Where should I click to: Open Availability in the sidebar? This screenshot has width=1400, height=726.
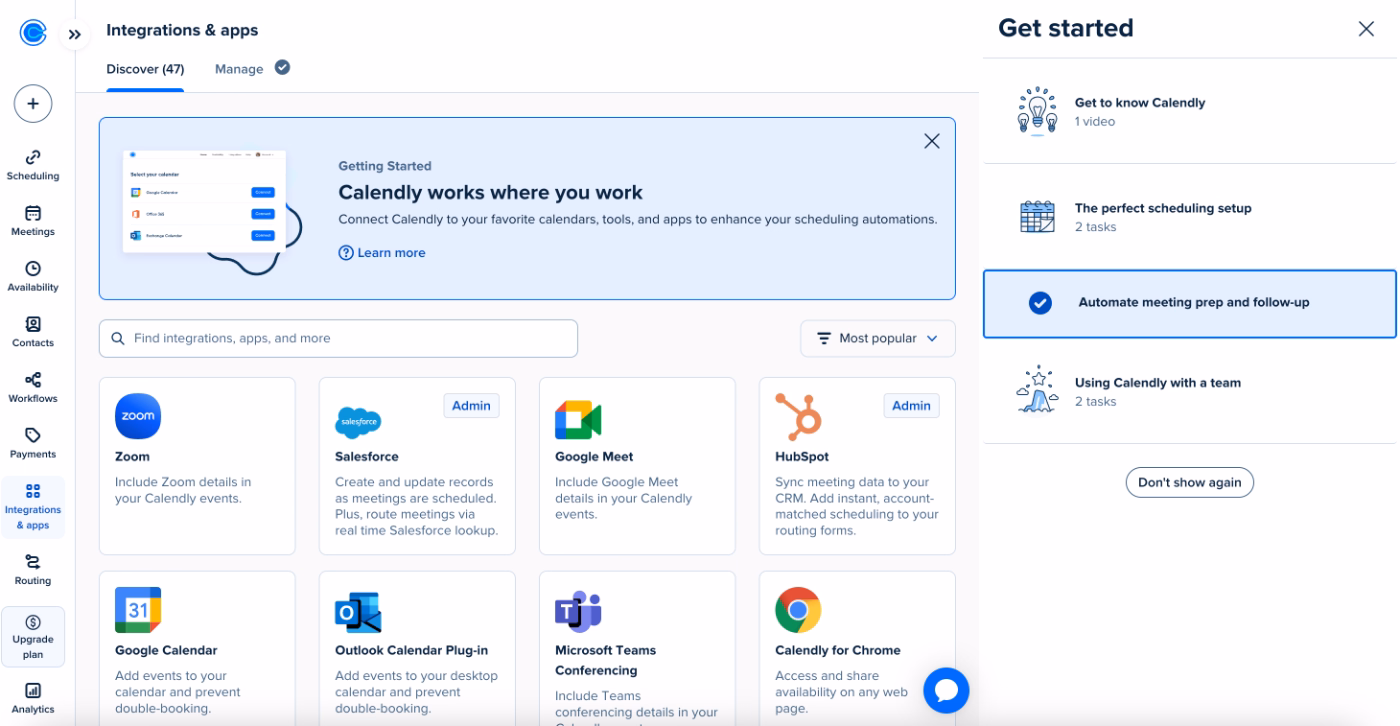pos(33,276)
